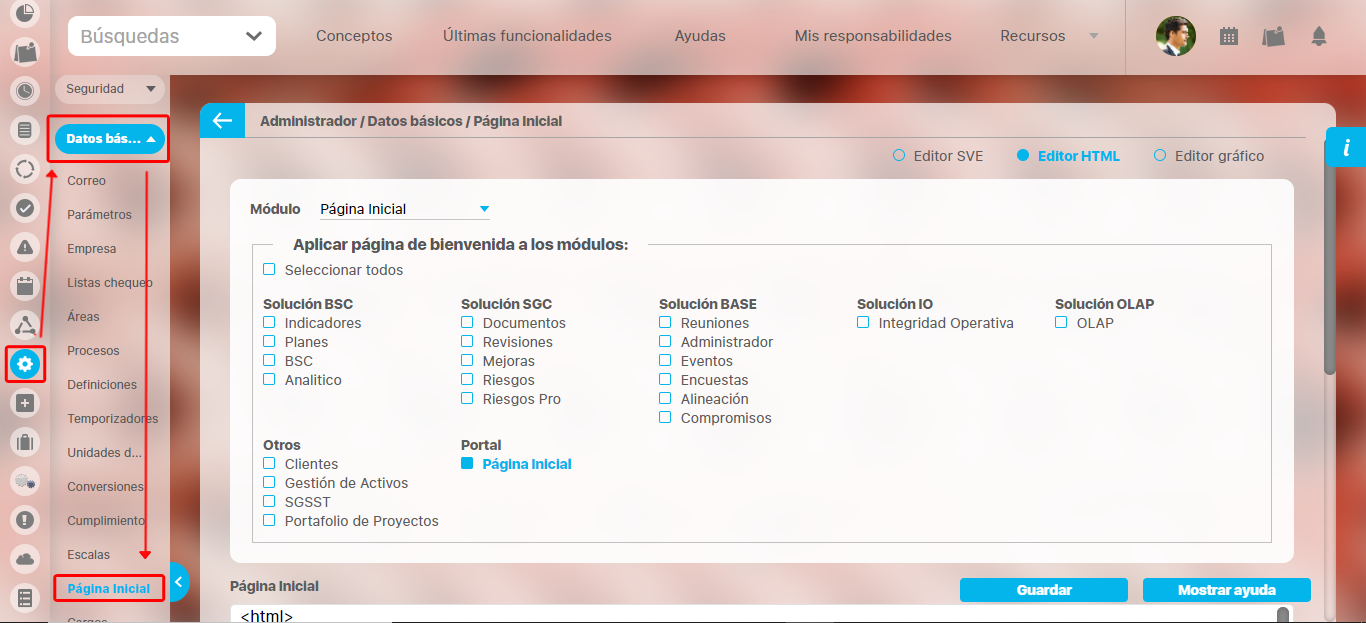This screenshot has width=1366, height=623.
Task: Check the Seleccionar todos checkbox
Action: (x=269, y=270)
